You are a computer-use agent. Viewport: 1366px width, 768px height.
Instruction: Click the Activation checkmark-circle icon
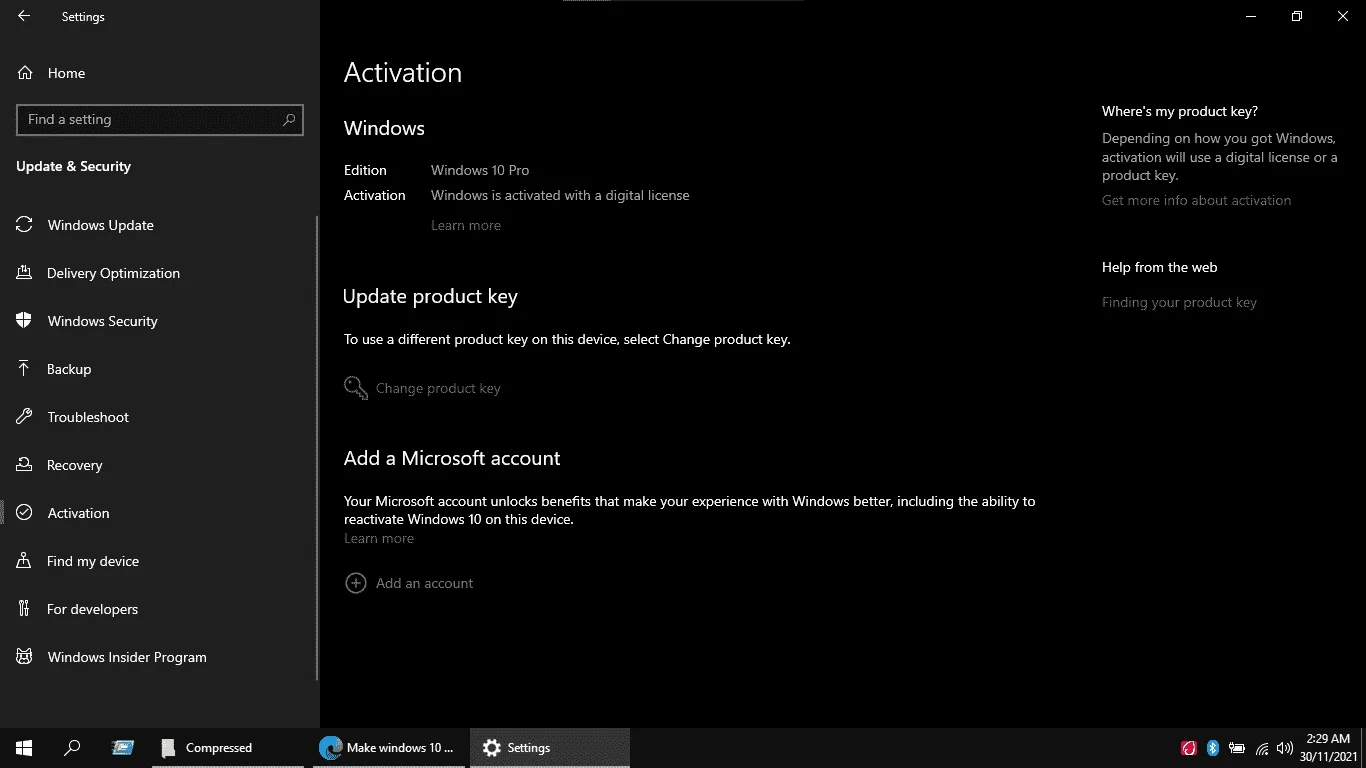[x=24, y=513]
